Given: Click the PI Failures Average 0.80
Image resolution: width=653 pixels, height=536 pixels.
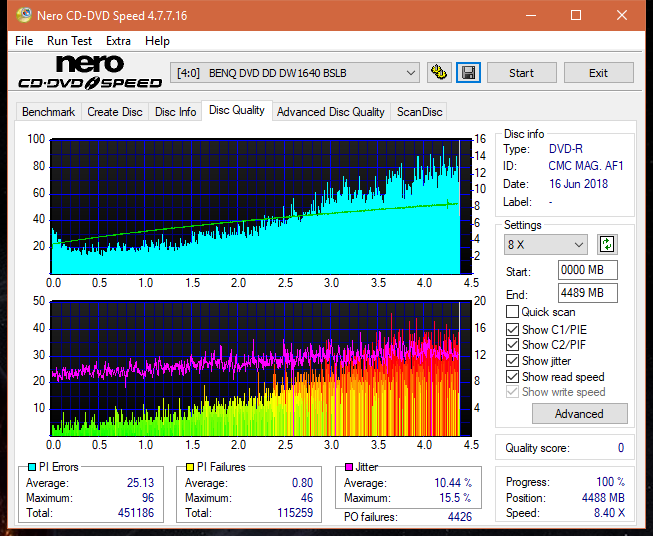Looking at the screenshot, I should [302, 483].
